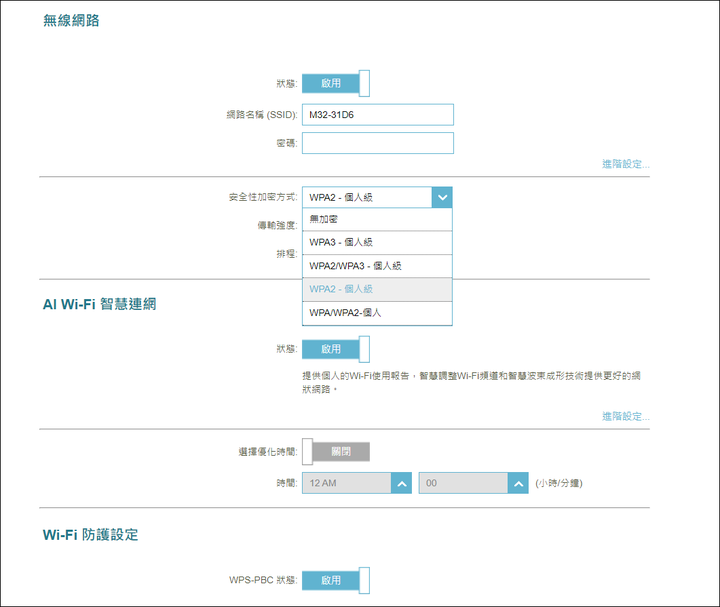Click the empty 密碼 password field
720x607 pixels.
coord(377,143)
